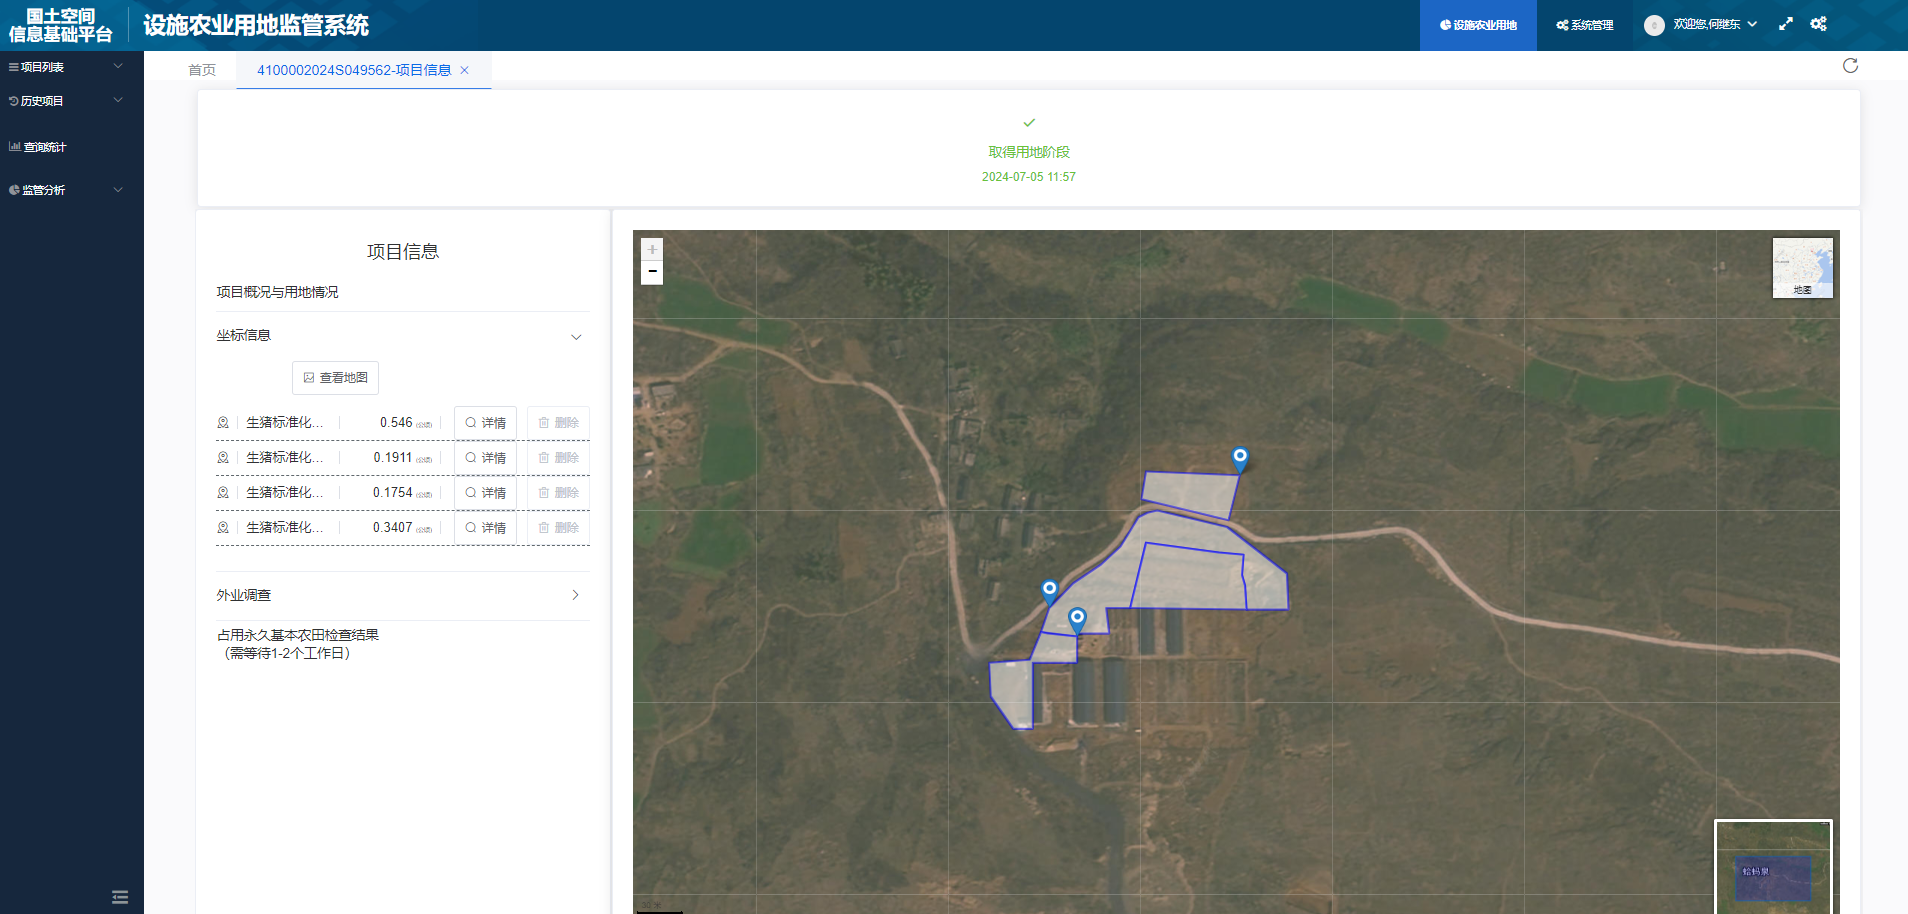Close the 4100002024S049562 project info tab
The height and width of the screenshot is (914, 1908).
click(464, 70)
